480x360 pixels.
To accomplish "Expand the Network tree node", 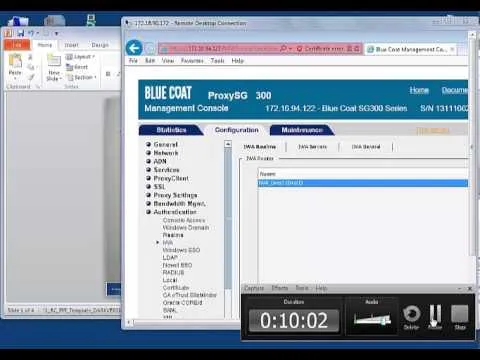I will point(149,153).
